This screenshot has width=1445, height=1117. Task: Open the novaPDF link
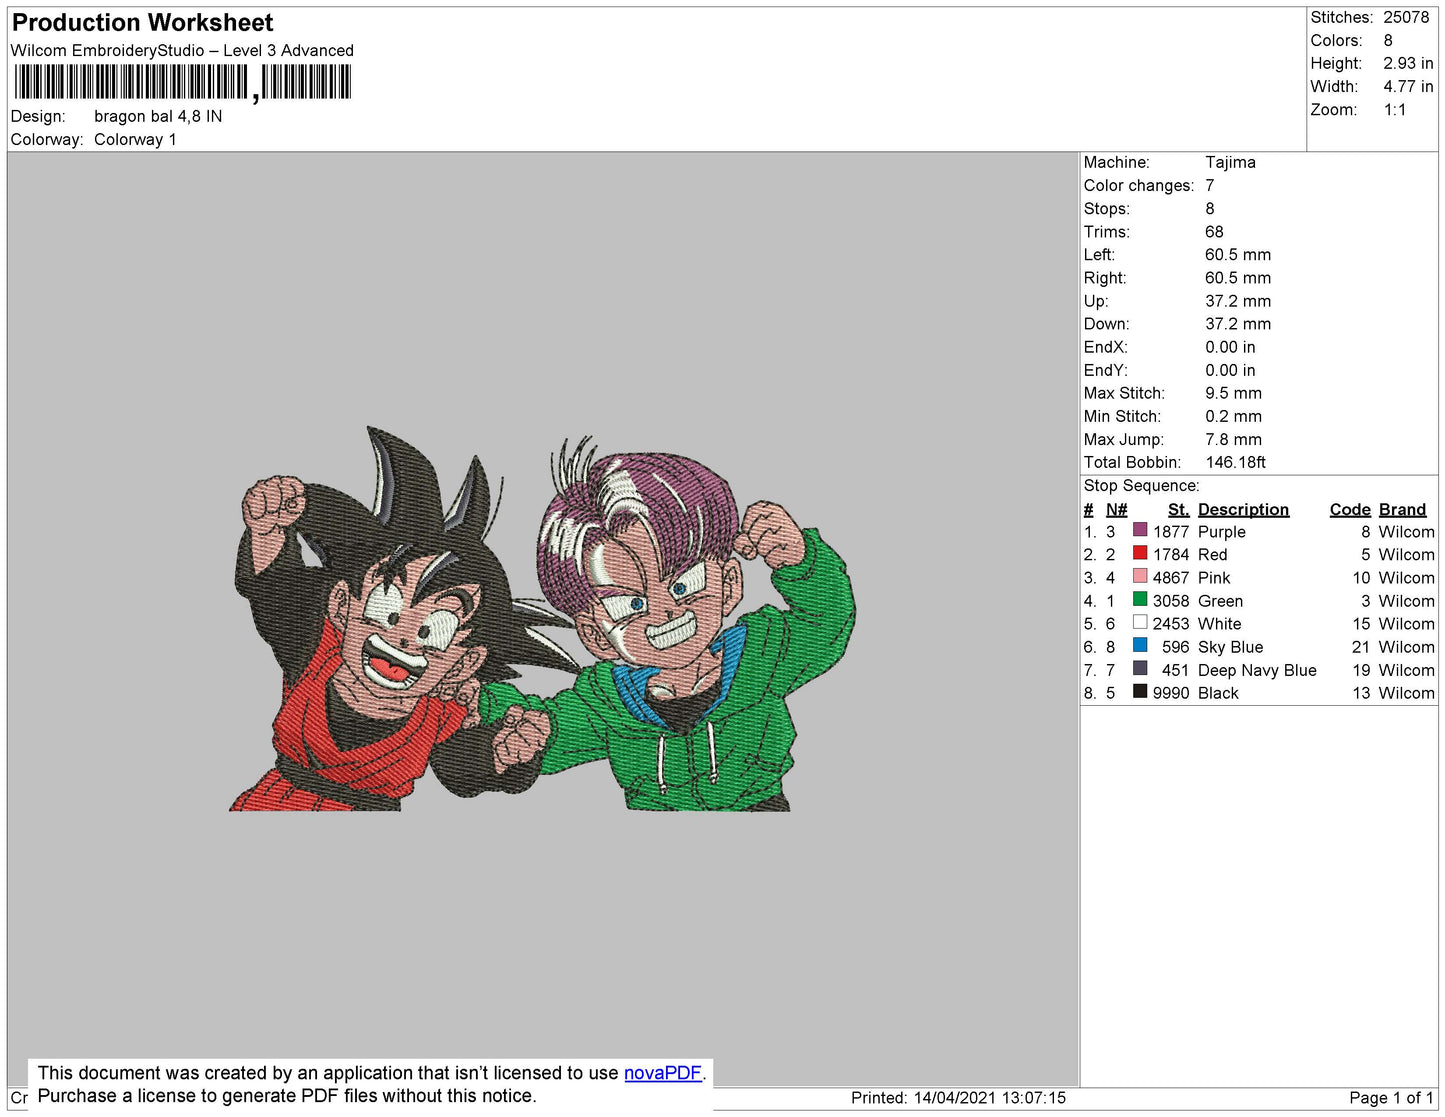(663, 1073)
